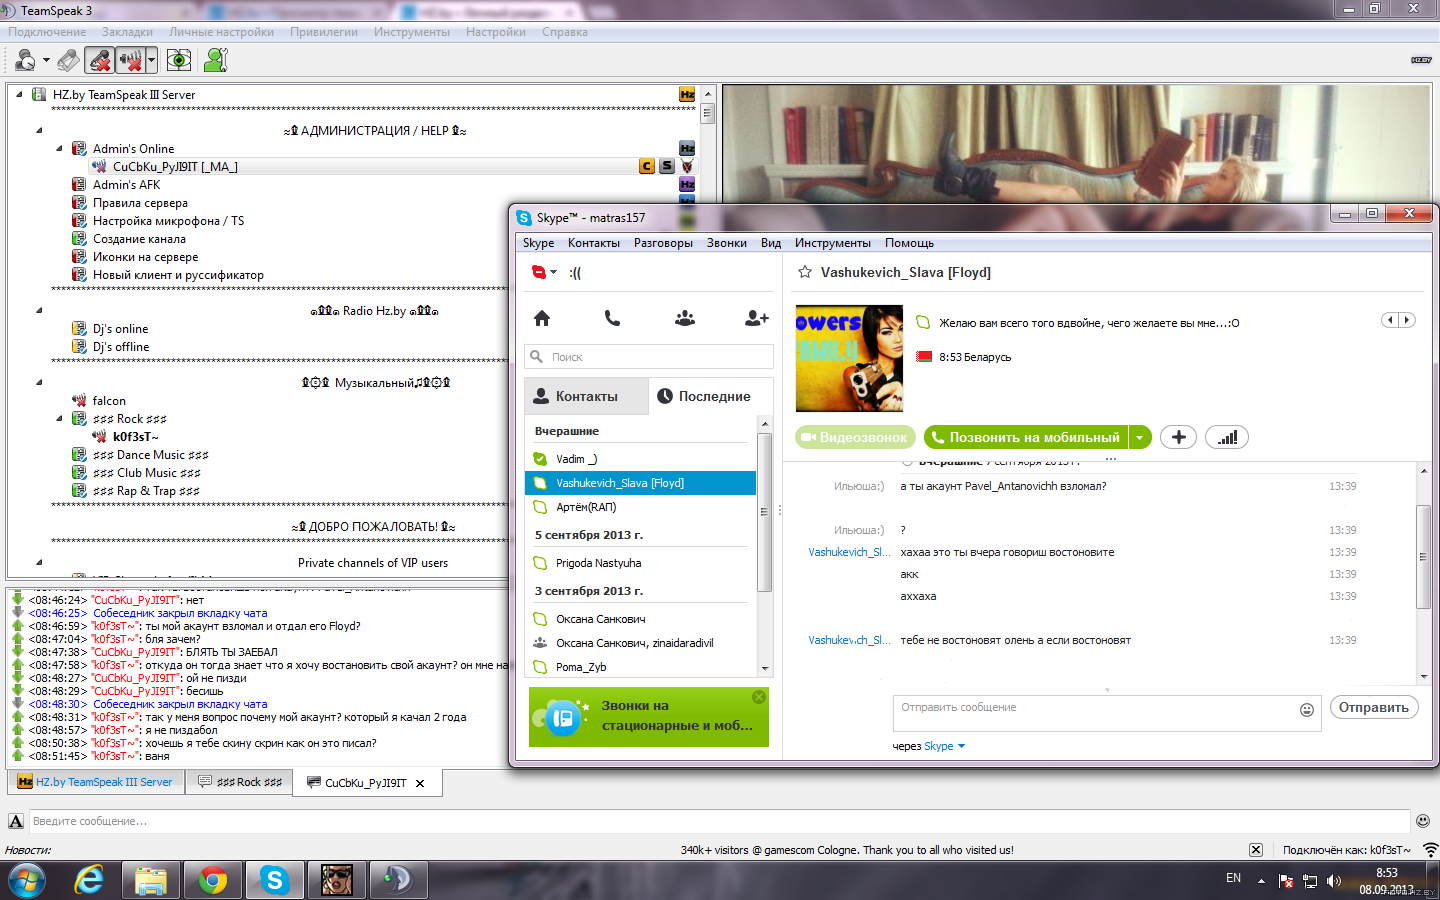Image resolution: width=1440 pixels, height=900 pixels.
Task: Click the Hz icon on server row
Action: pos(687,94)
